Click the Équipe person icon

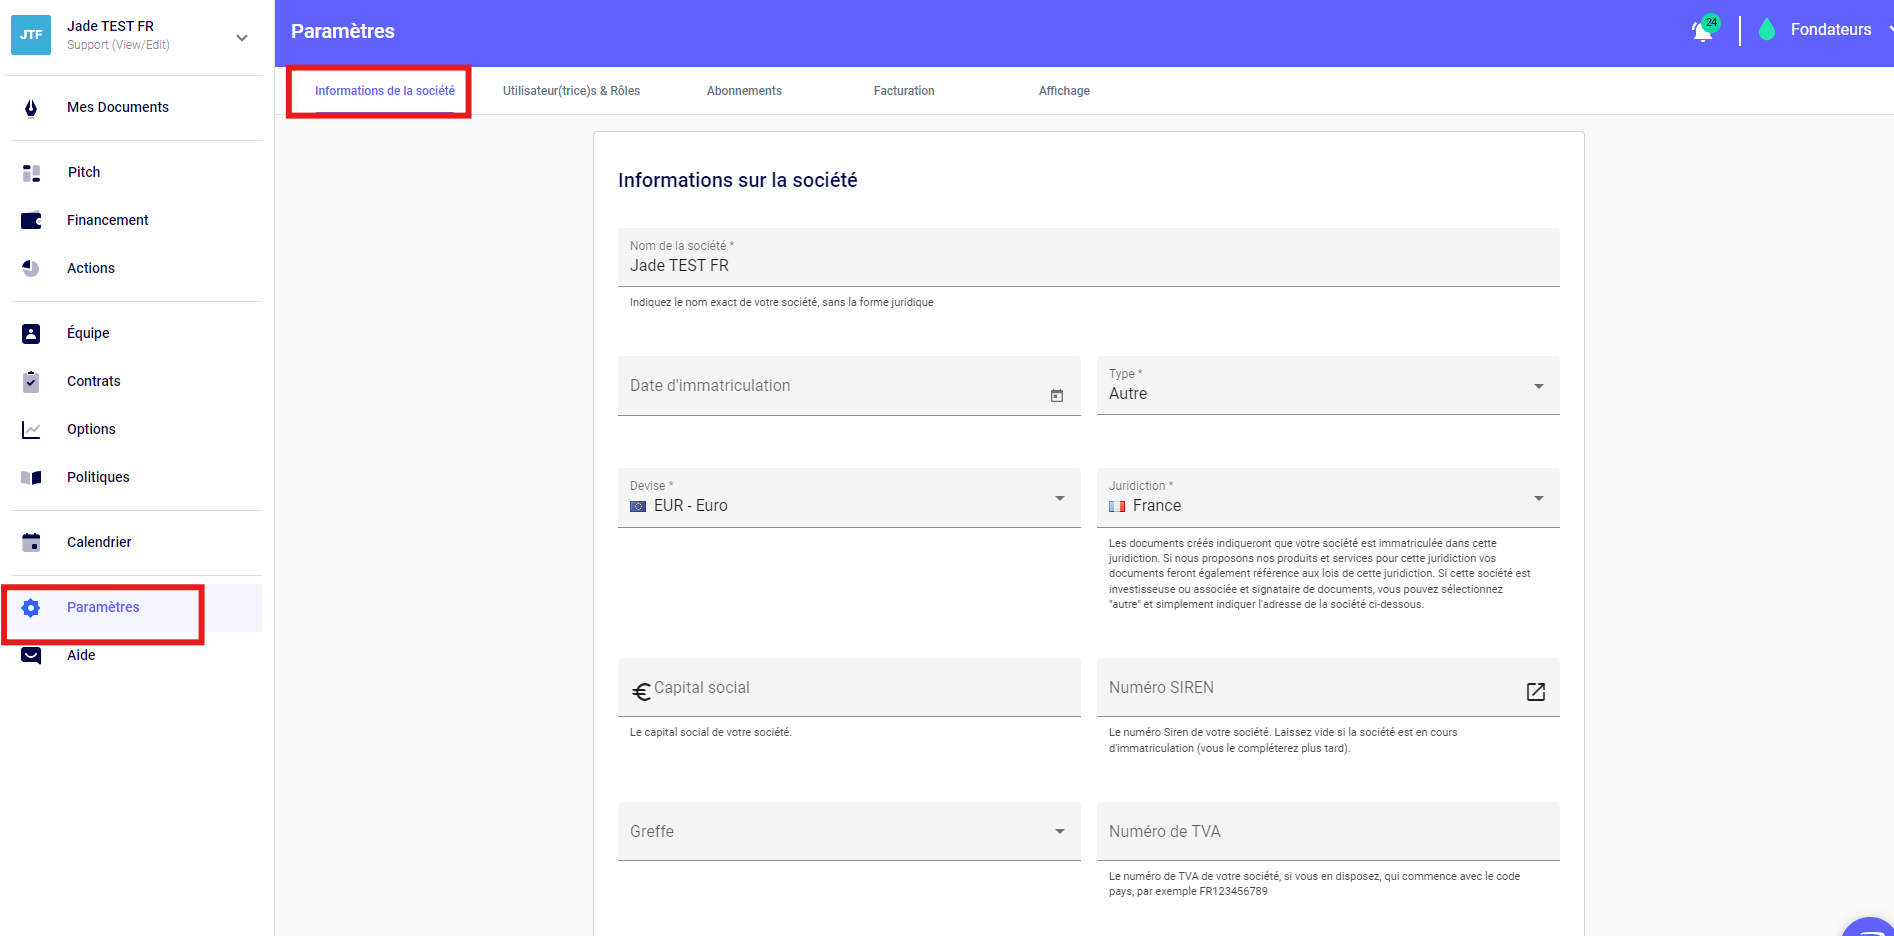(x=31, y=334)
